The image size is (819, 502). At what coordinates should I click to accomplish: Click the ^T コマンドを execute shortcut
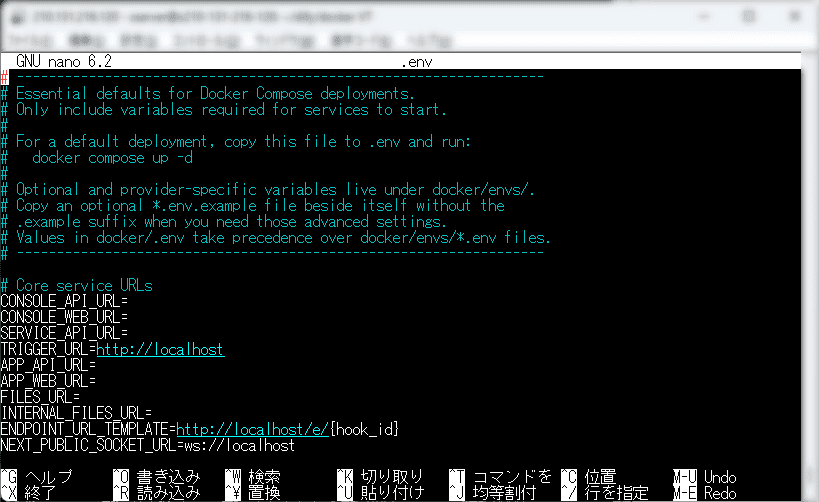pos(500,476)
